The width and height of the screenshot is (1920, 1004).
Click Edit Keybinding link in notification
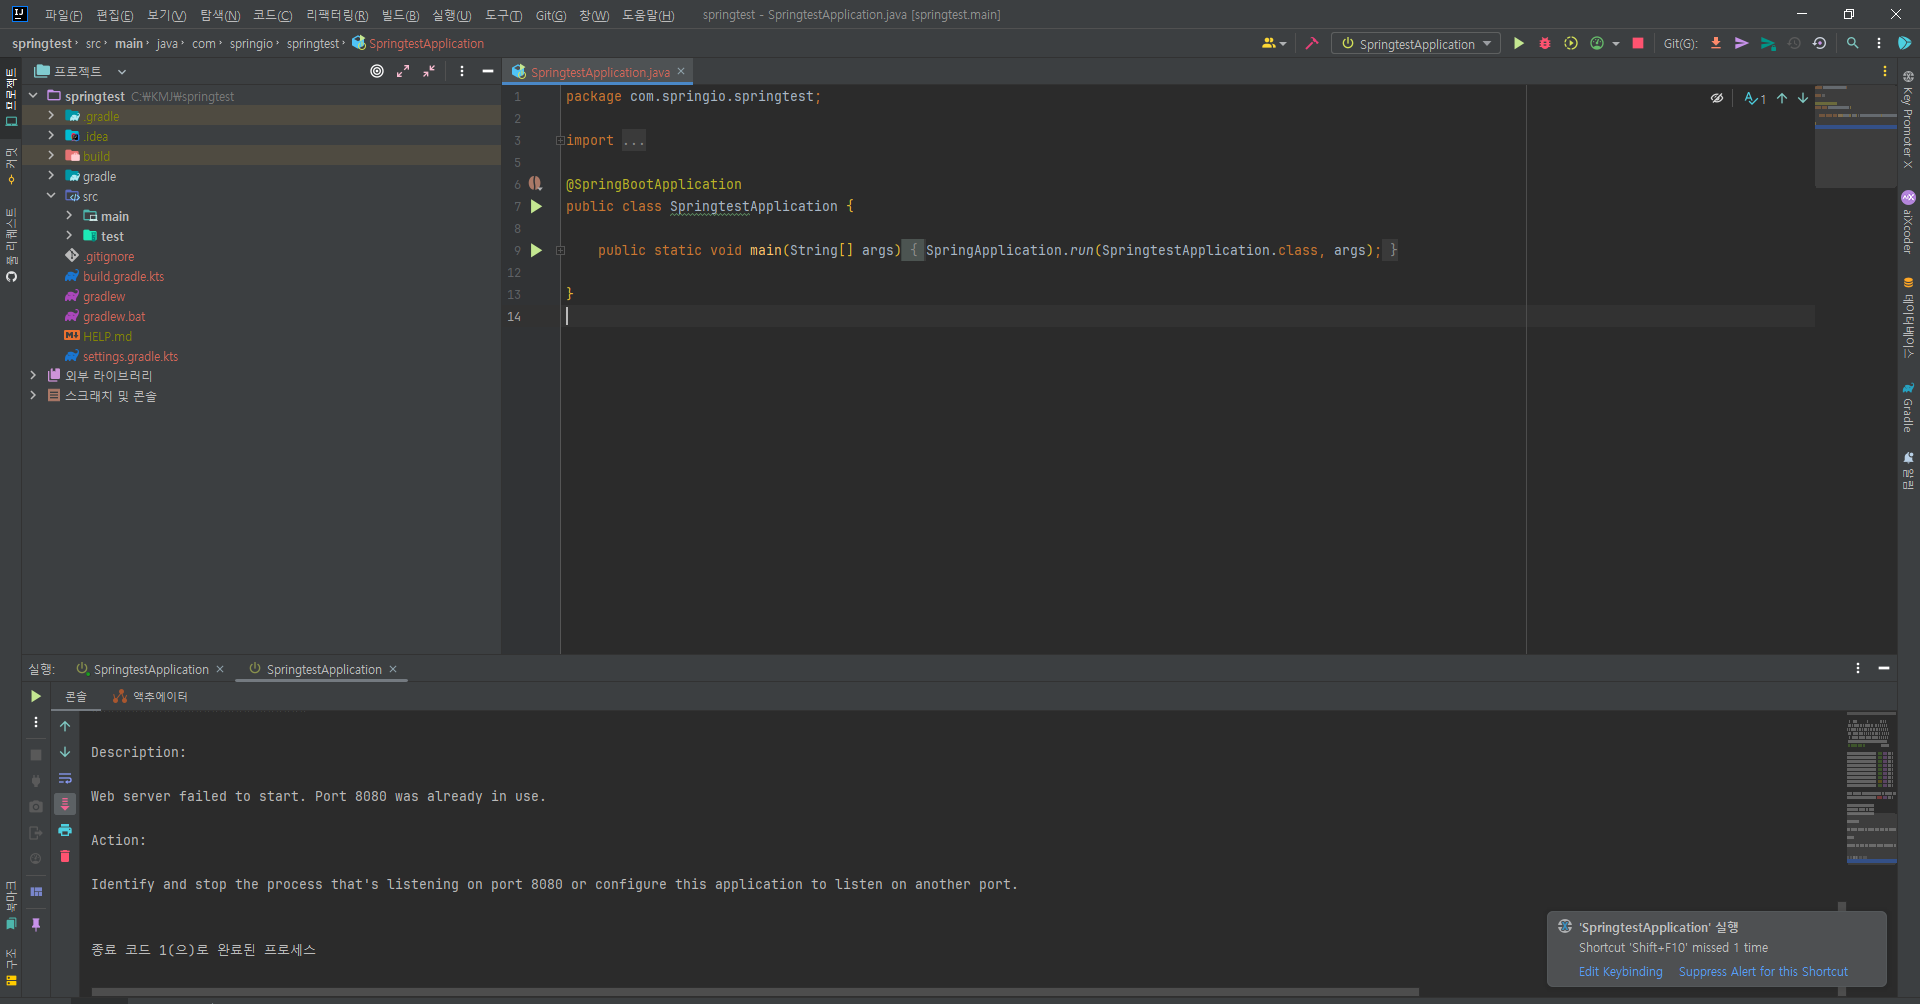coord(1620,971)
